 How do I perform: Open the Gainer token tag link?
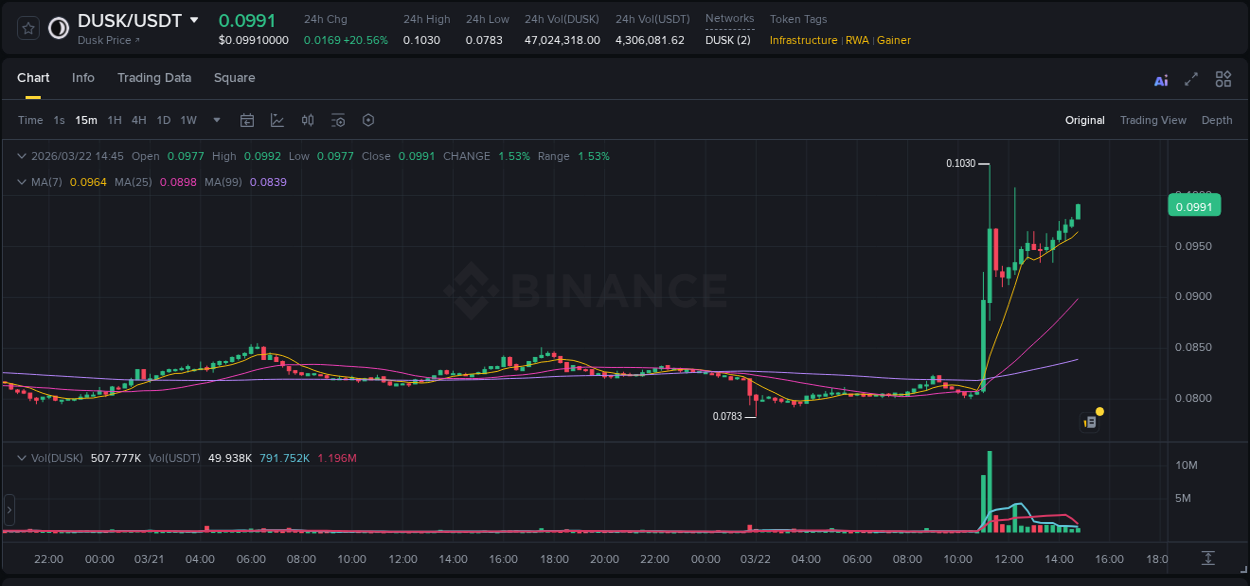click(894, 40)
